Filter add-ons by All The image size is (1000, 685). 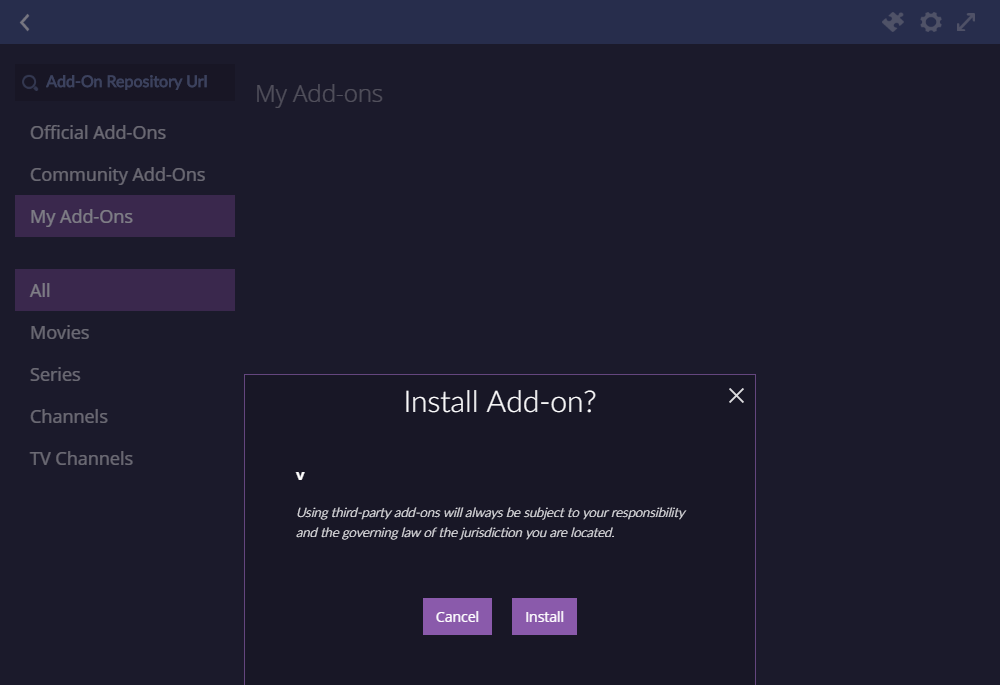pyautogui.click(x=125, y=290)
